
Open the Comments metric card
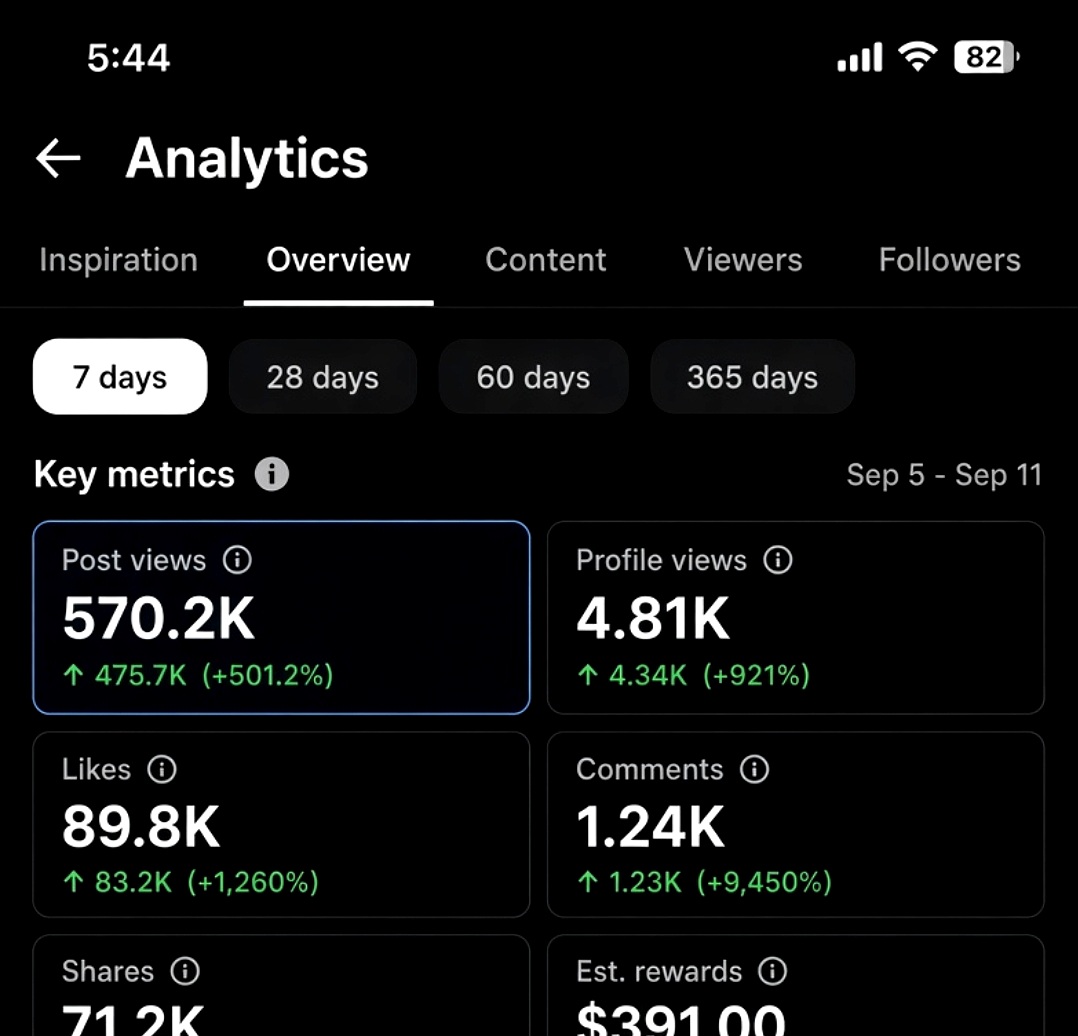tap(795, 824)
